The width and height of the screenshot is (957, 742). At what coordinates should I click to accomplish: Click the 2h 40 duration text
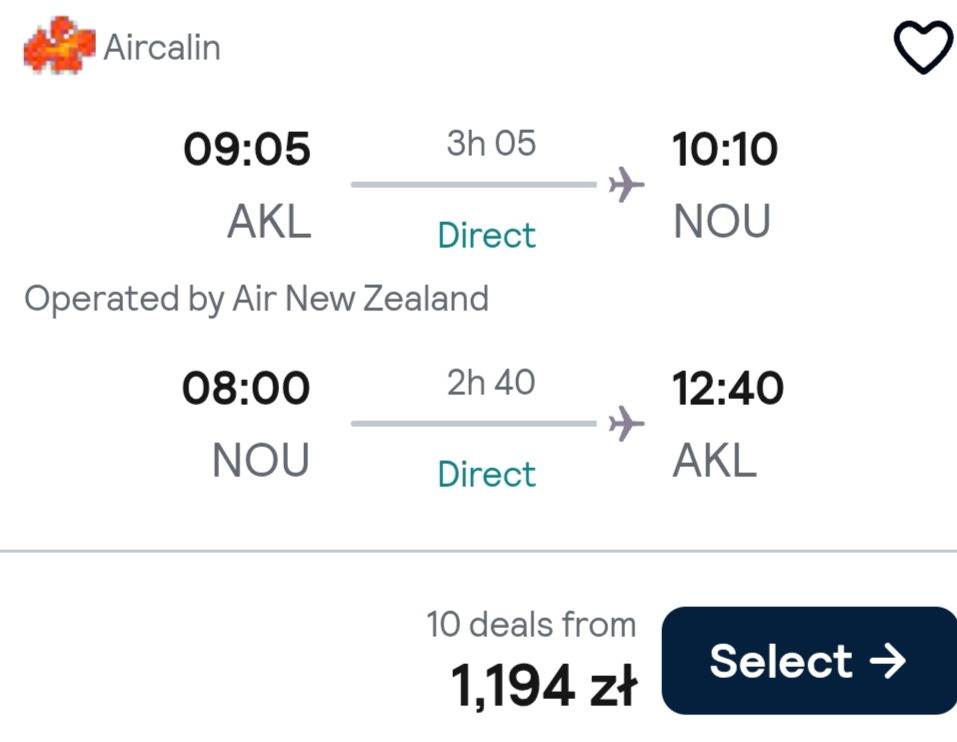tap(491, 383)
